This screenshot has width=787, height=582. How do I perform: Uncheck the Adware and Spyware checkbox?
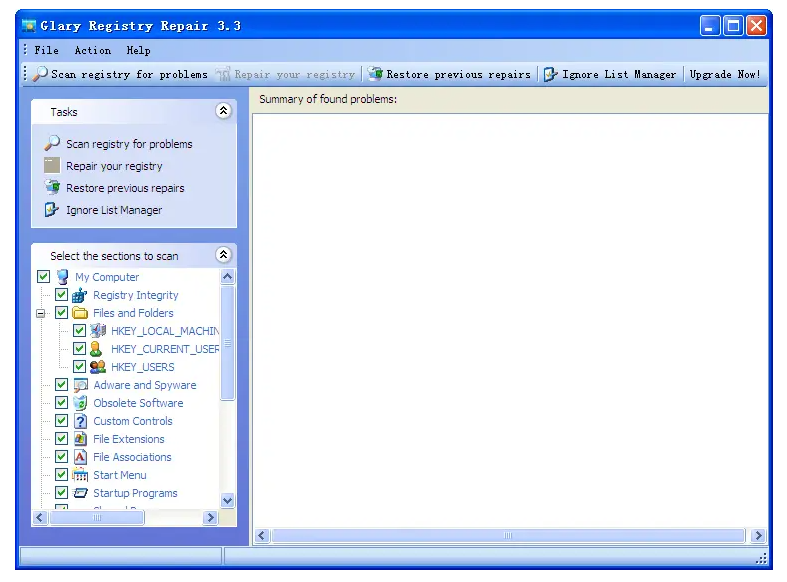pos(62,385)
